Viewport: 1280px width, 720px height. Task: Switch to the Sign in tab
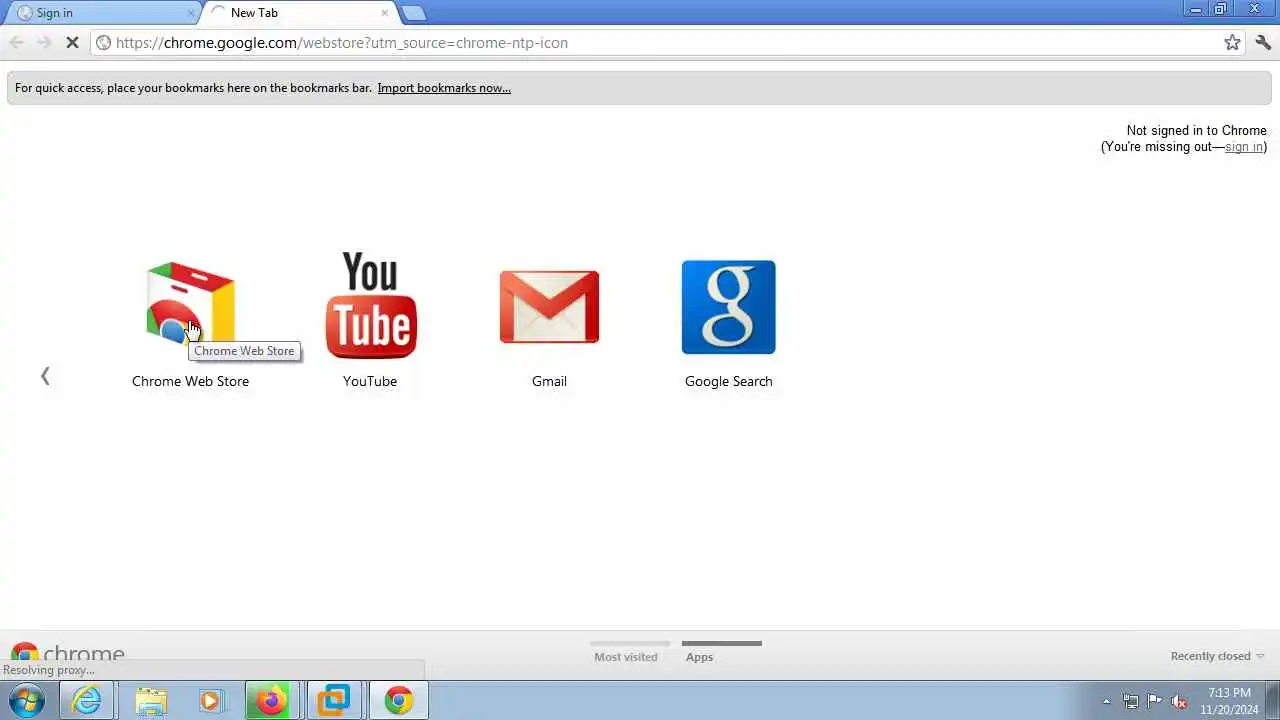(102, 13)
